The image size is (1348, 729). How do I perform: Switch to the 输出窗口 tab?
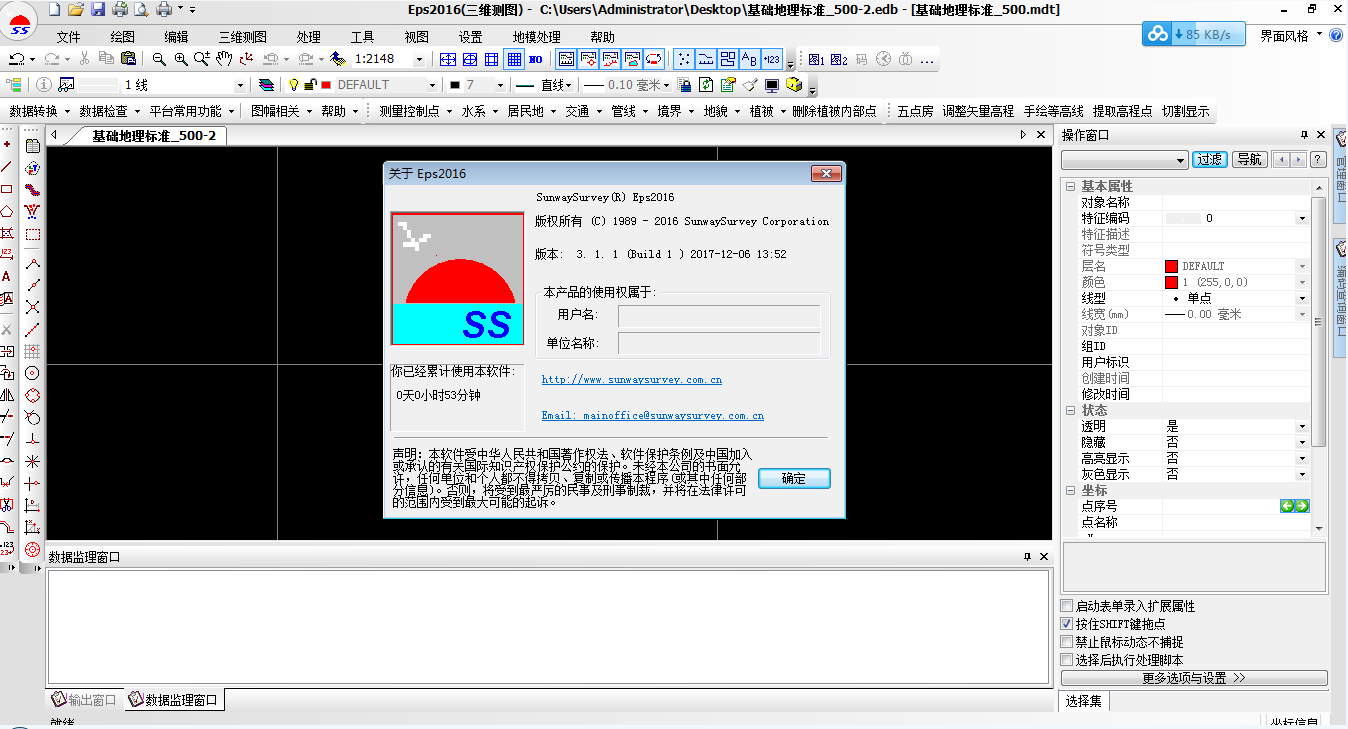coord(85,700)
